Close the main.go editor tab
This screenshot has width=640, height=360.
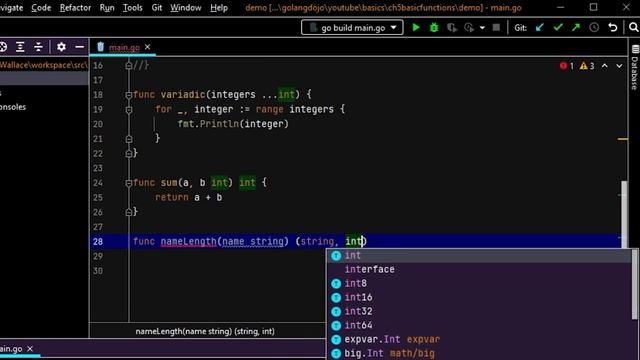tap(147, 47)
